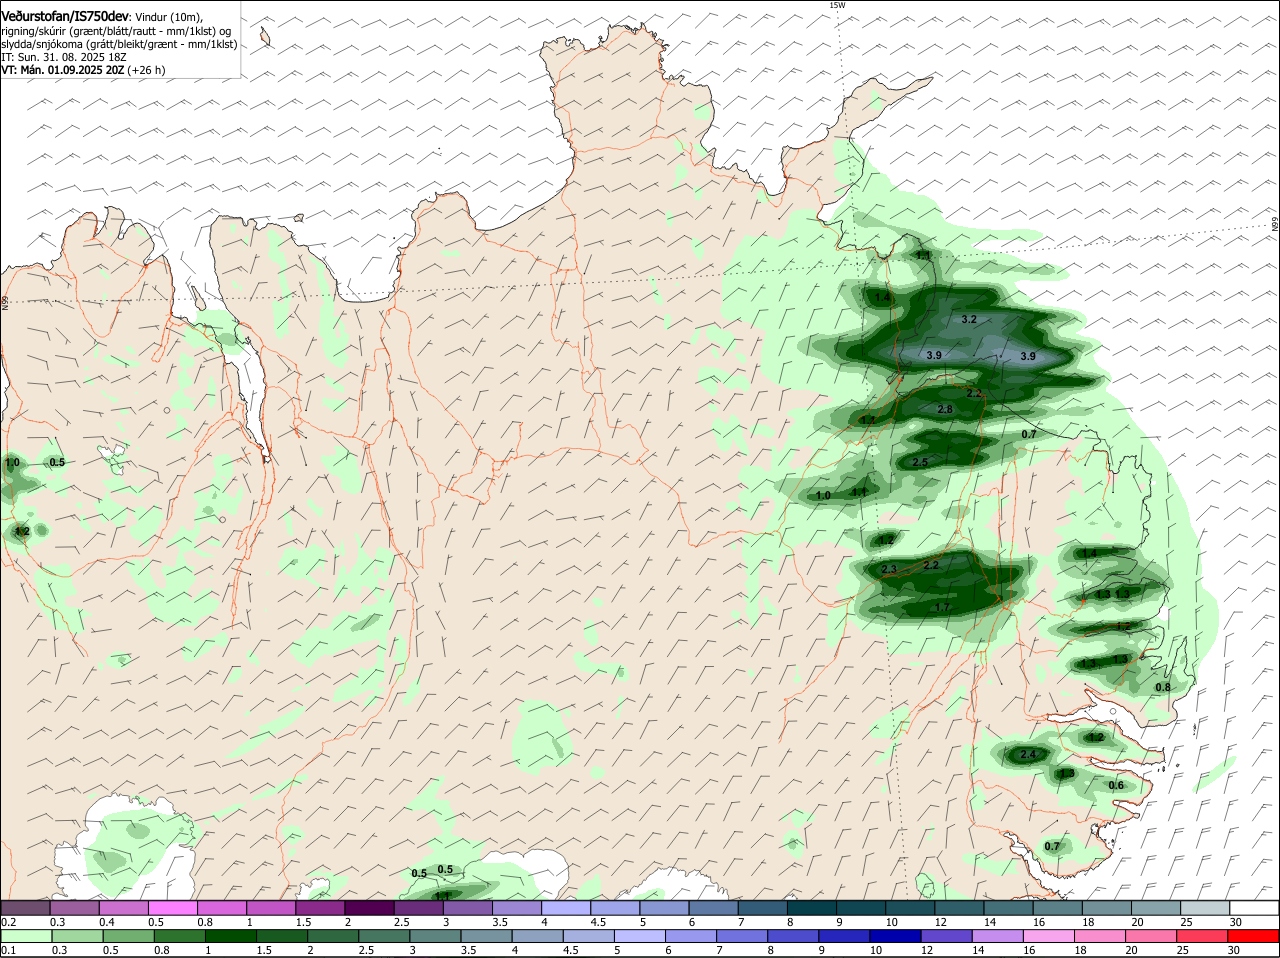Click the 2.4 precipitation value on the map
The height and width of the screenshot is (958, 1280).
(x=1028, y=755)
